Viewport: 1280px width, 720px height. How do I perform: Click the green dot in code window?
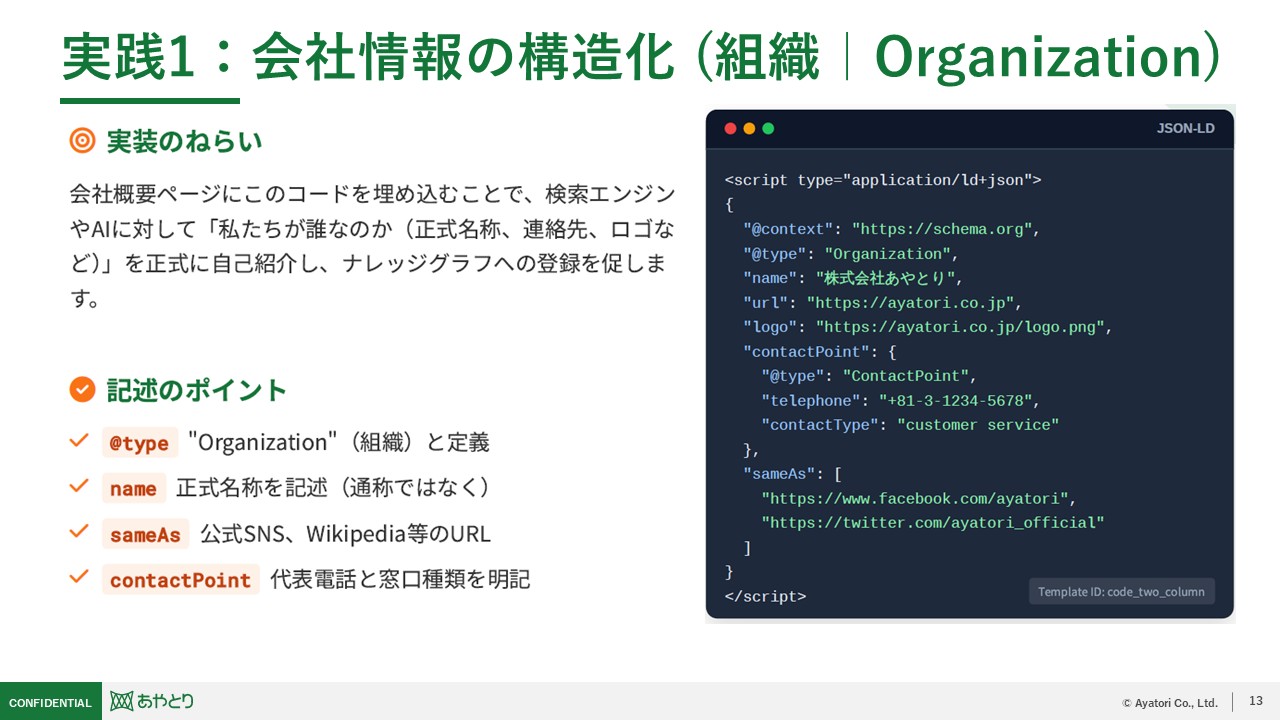(768, 129)
